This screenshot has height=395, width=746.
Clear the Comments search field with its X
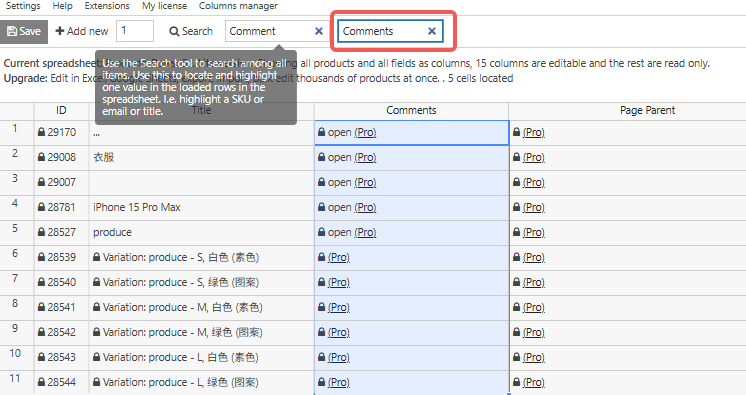click(x=432, y=31)
